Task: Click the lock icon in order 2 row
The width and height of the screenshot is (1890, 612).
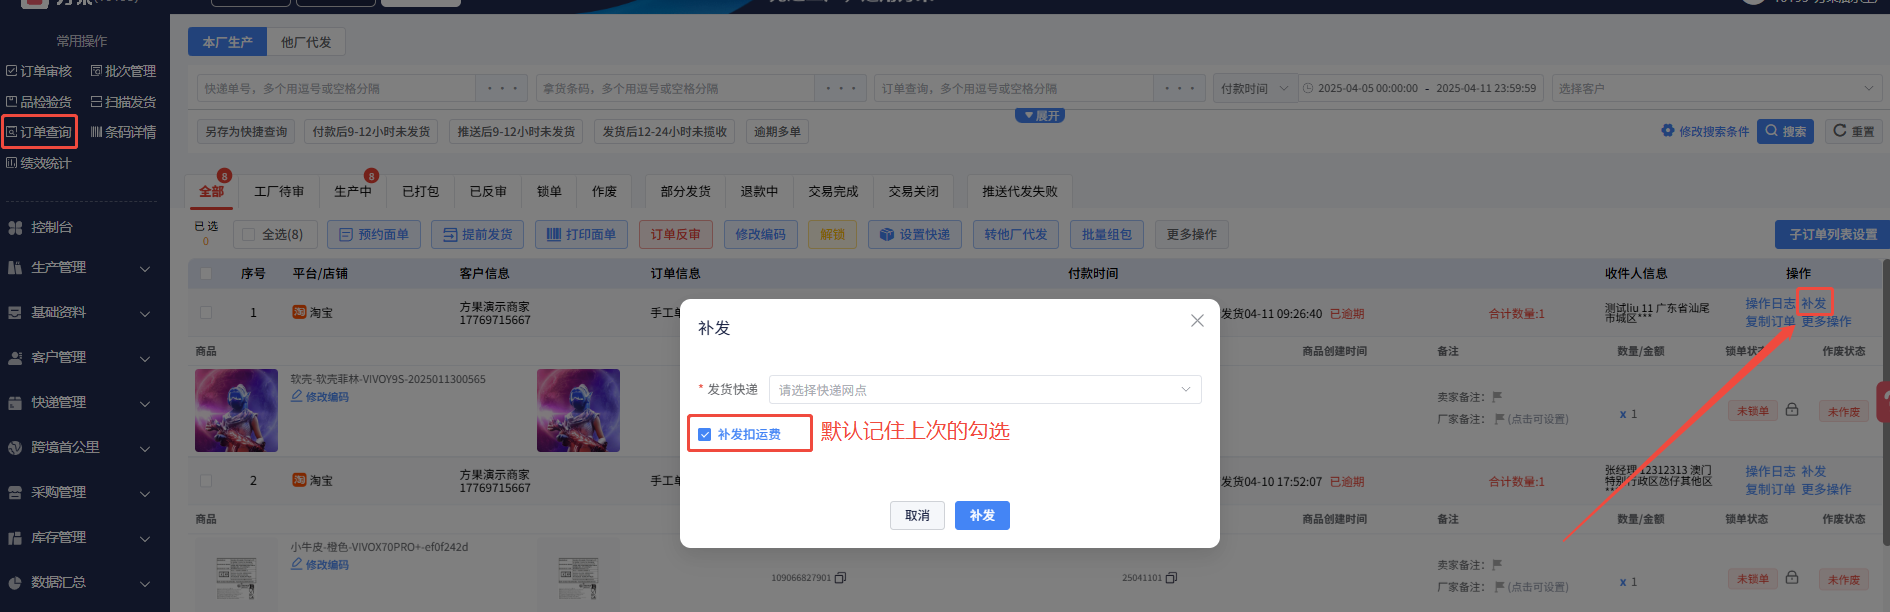Action: tap(1792, 578)
